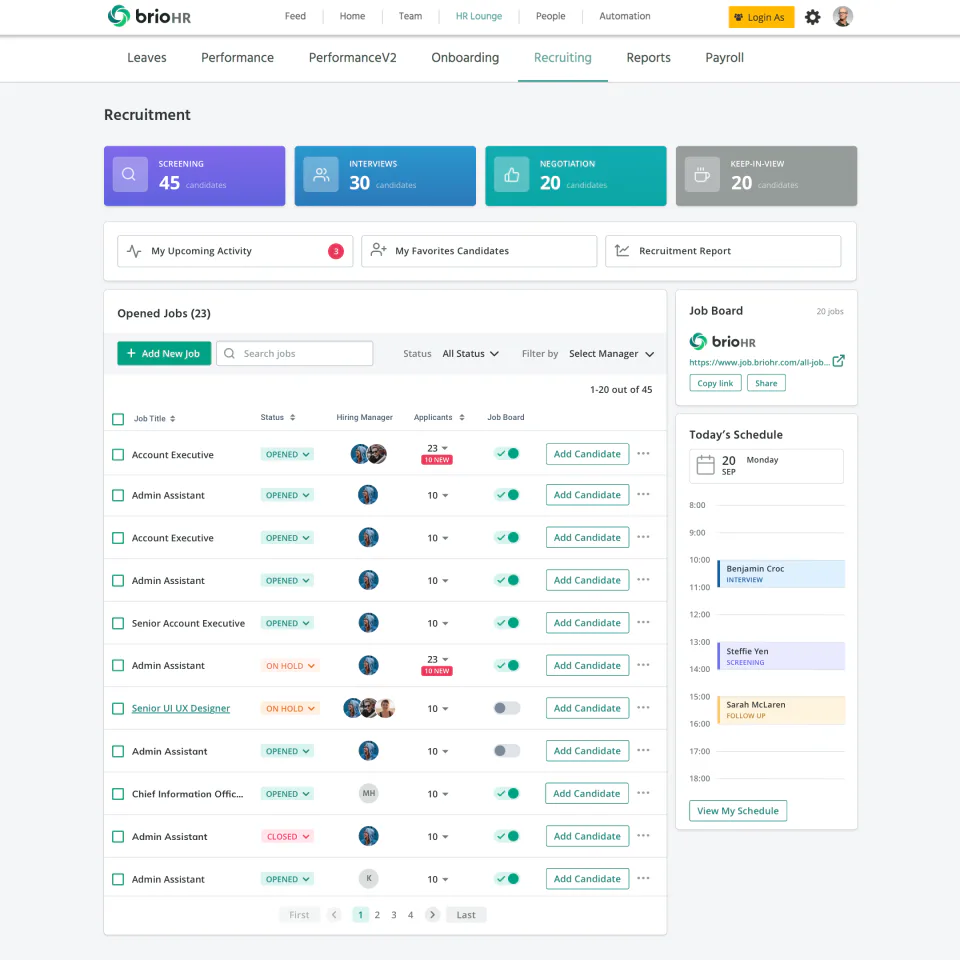Click the settings gear in the top bar
The image size is (960, 960).
812,16
